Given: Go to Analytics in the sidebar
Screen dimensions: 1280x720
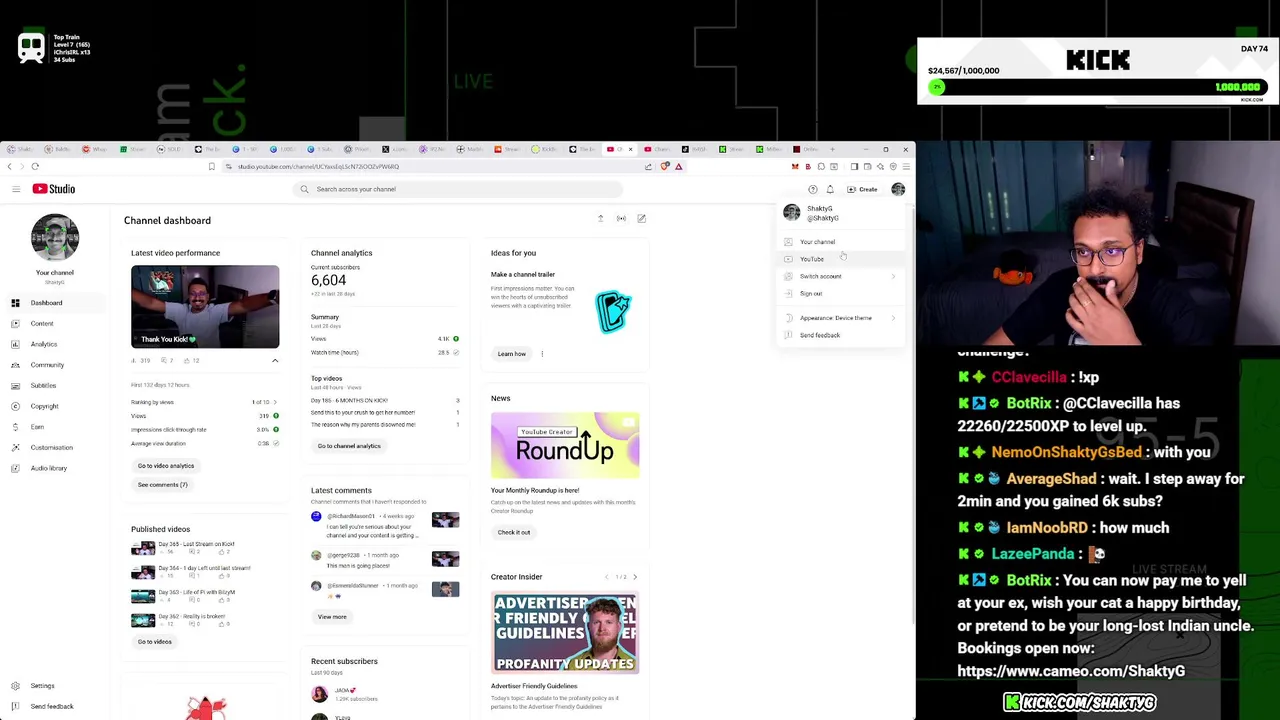Looking at the screenshot, I should [54, 344].
